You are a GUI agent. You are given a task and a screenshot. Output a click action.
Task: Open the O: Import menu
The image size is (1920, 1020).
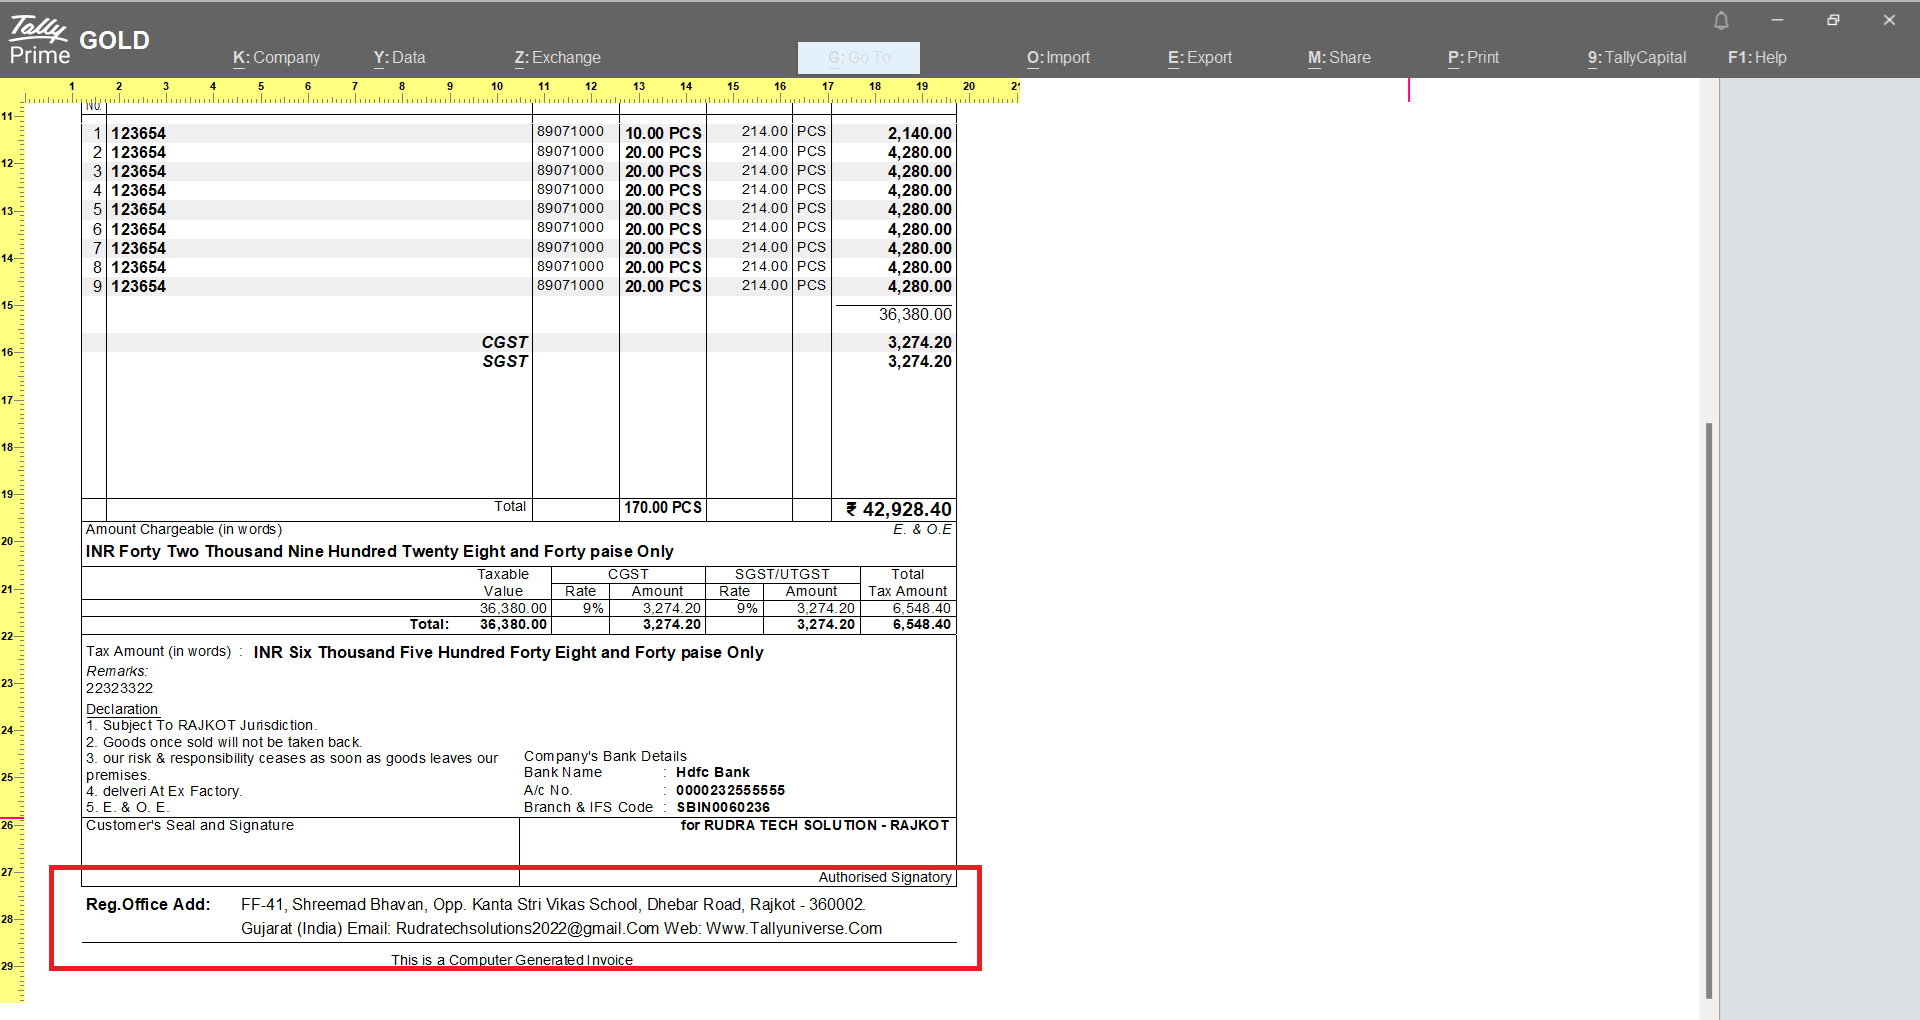click(x=1058, y=58)
